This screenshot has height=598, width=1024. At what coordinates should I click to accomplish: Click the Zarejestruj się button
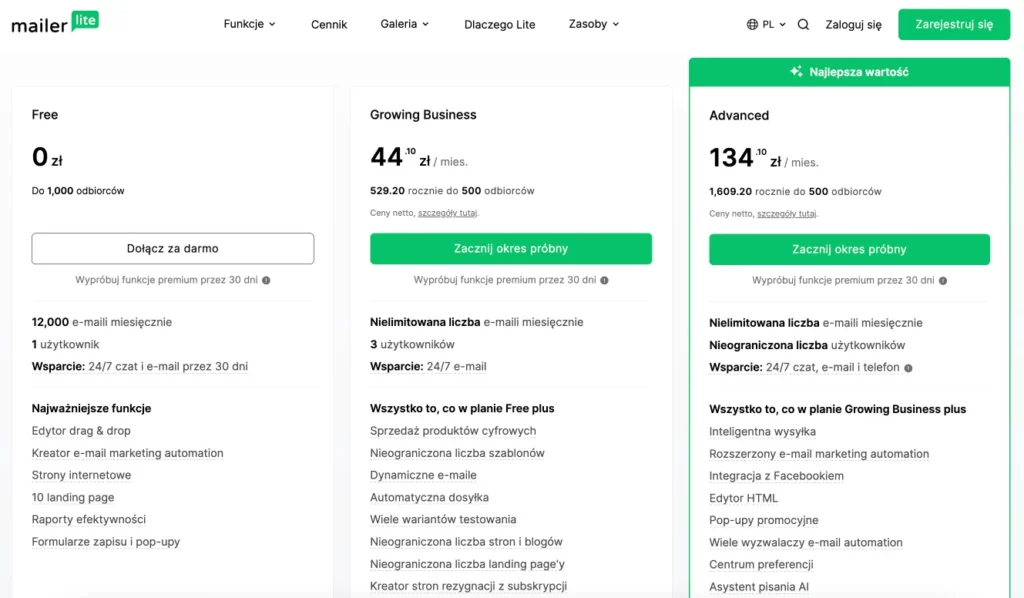(953, 24)
